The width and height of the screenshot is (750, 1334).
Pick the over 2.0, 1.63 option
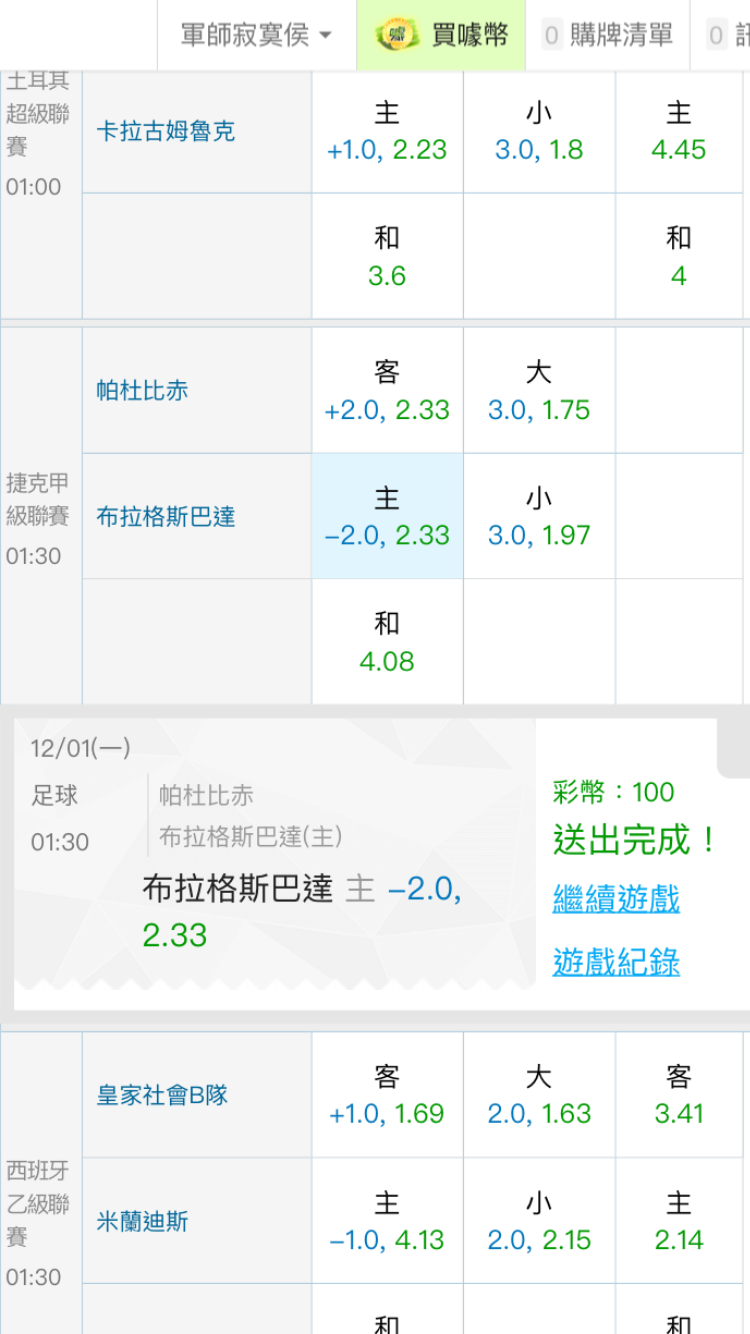pos(539,1095)
